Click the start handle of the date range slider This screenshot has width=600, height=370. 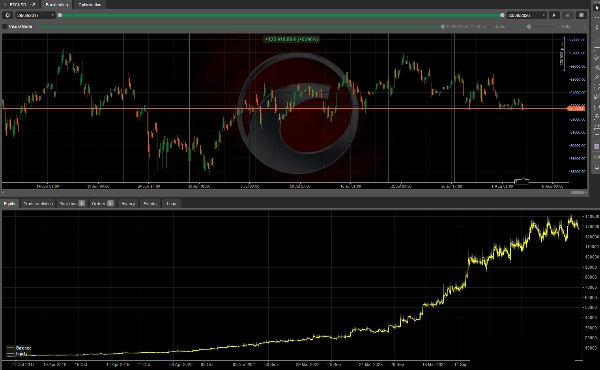[x=60, y=15]
